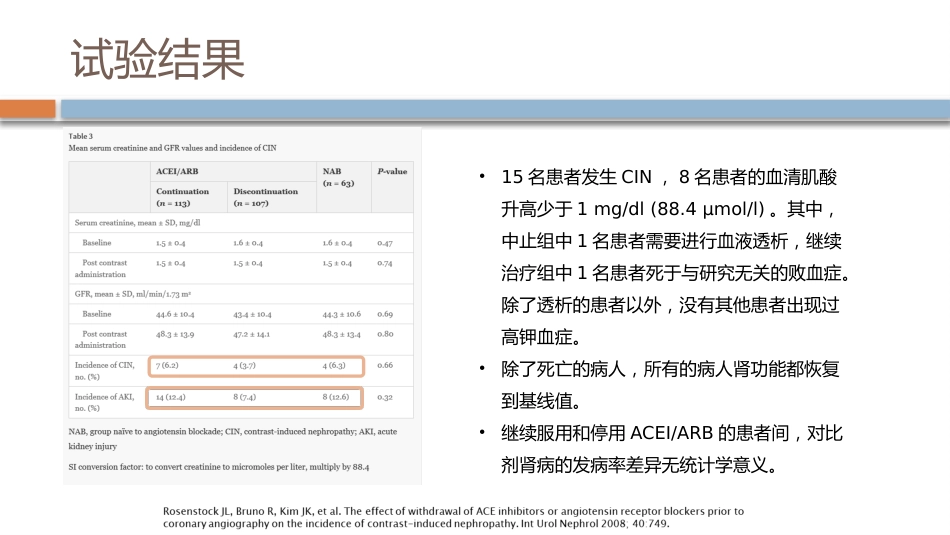Click bullet line starting '15 名患者发生 CIN'
Screen dimensions: 950x535
pyautogui.click(x=669, y=177)
